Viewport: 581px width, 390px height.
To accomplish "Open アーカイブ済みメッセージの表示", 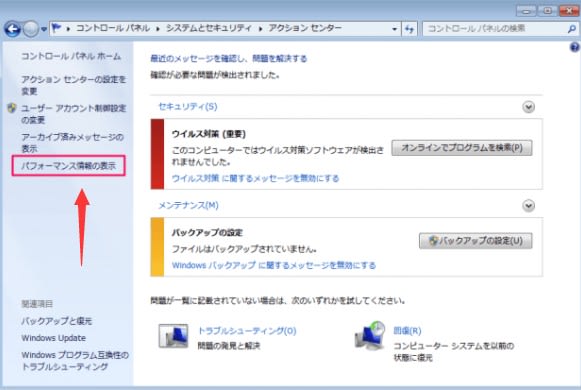I will click(72, 143).
